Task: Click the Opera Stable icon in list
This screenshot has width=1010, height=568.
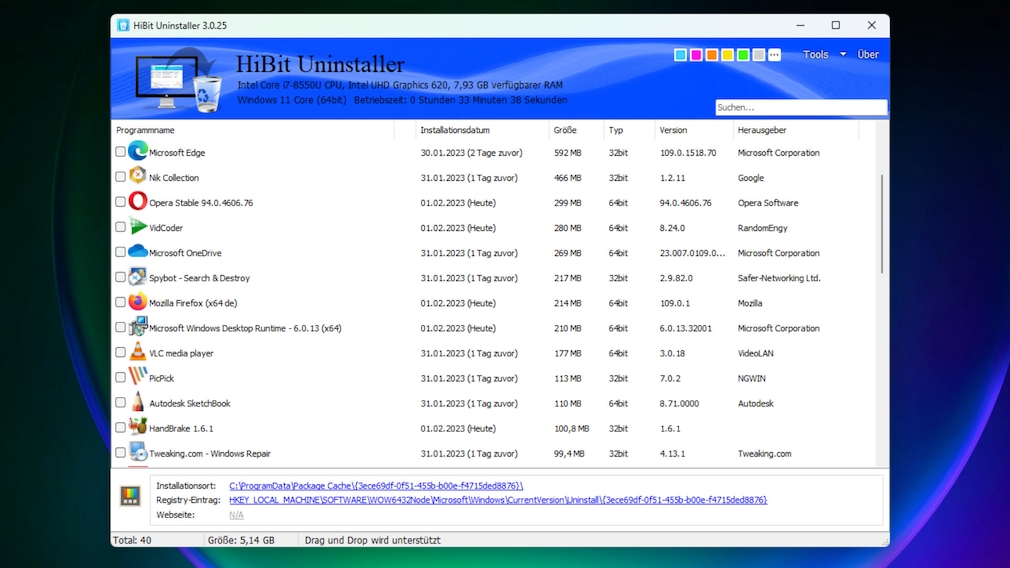Action: click(x=138, y=202)
